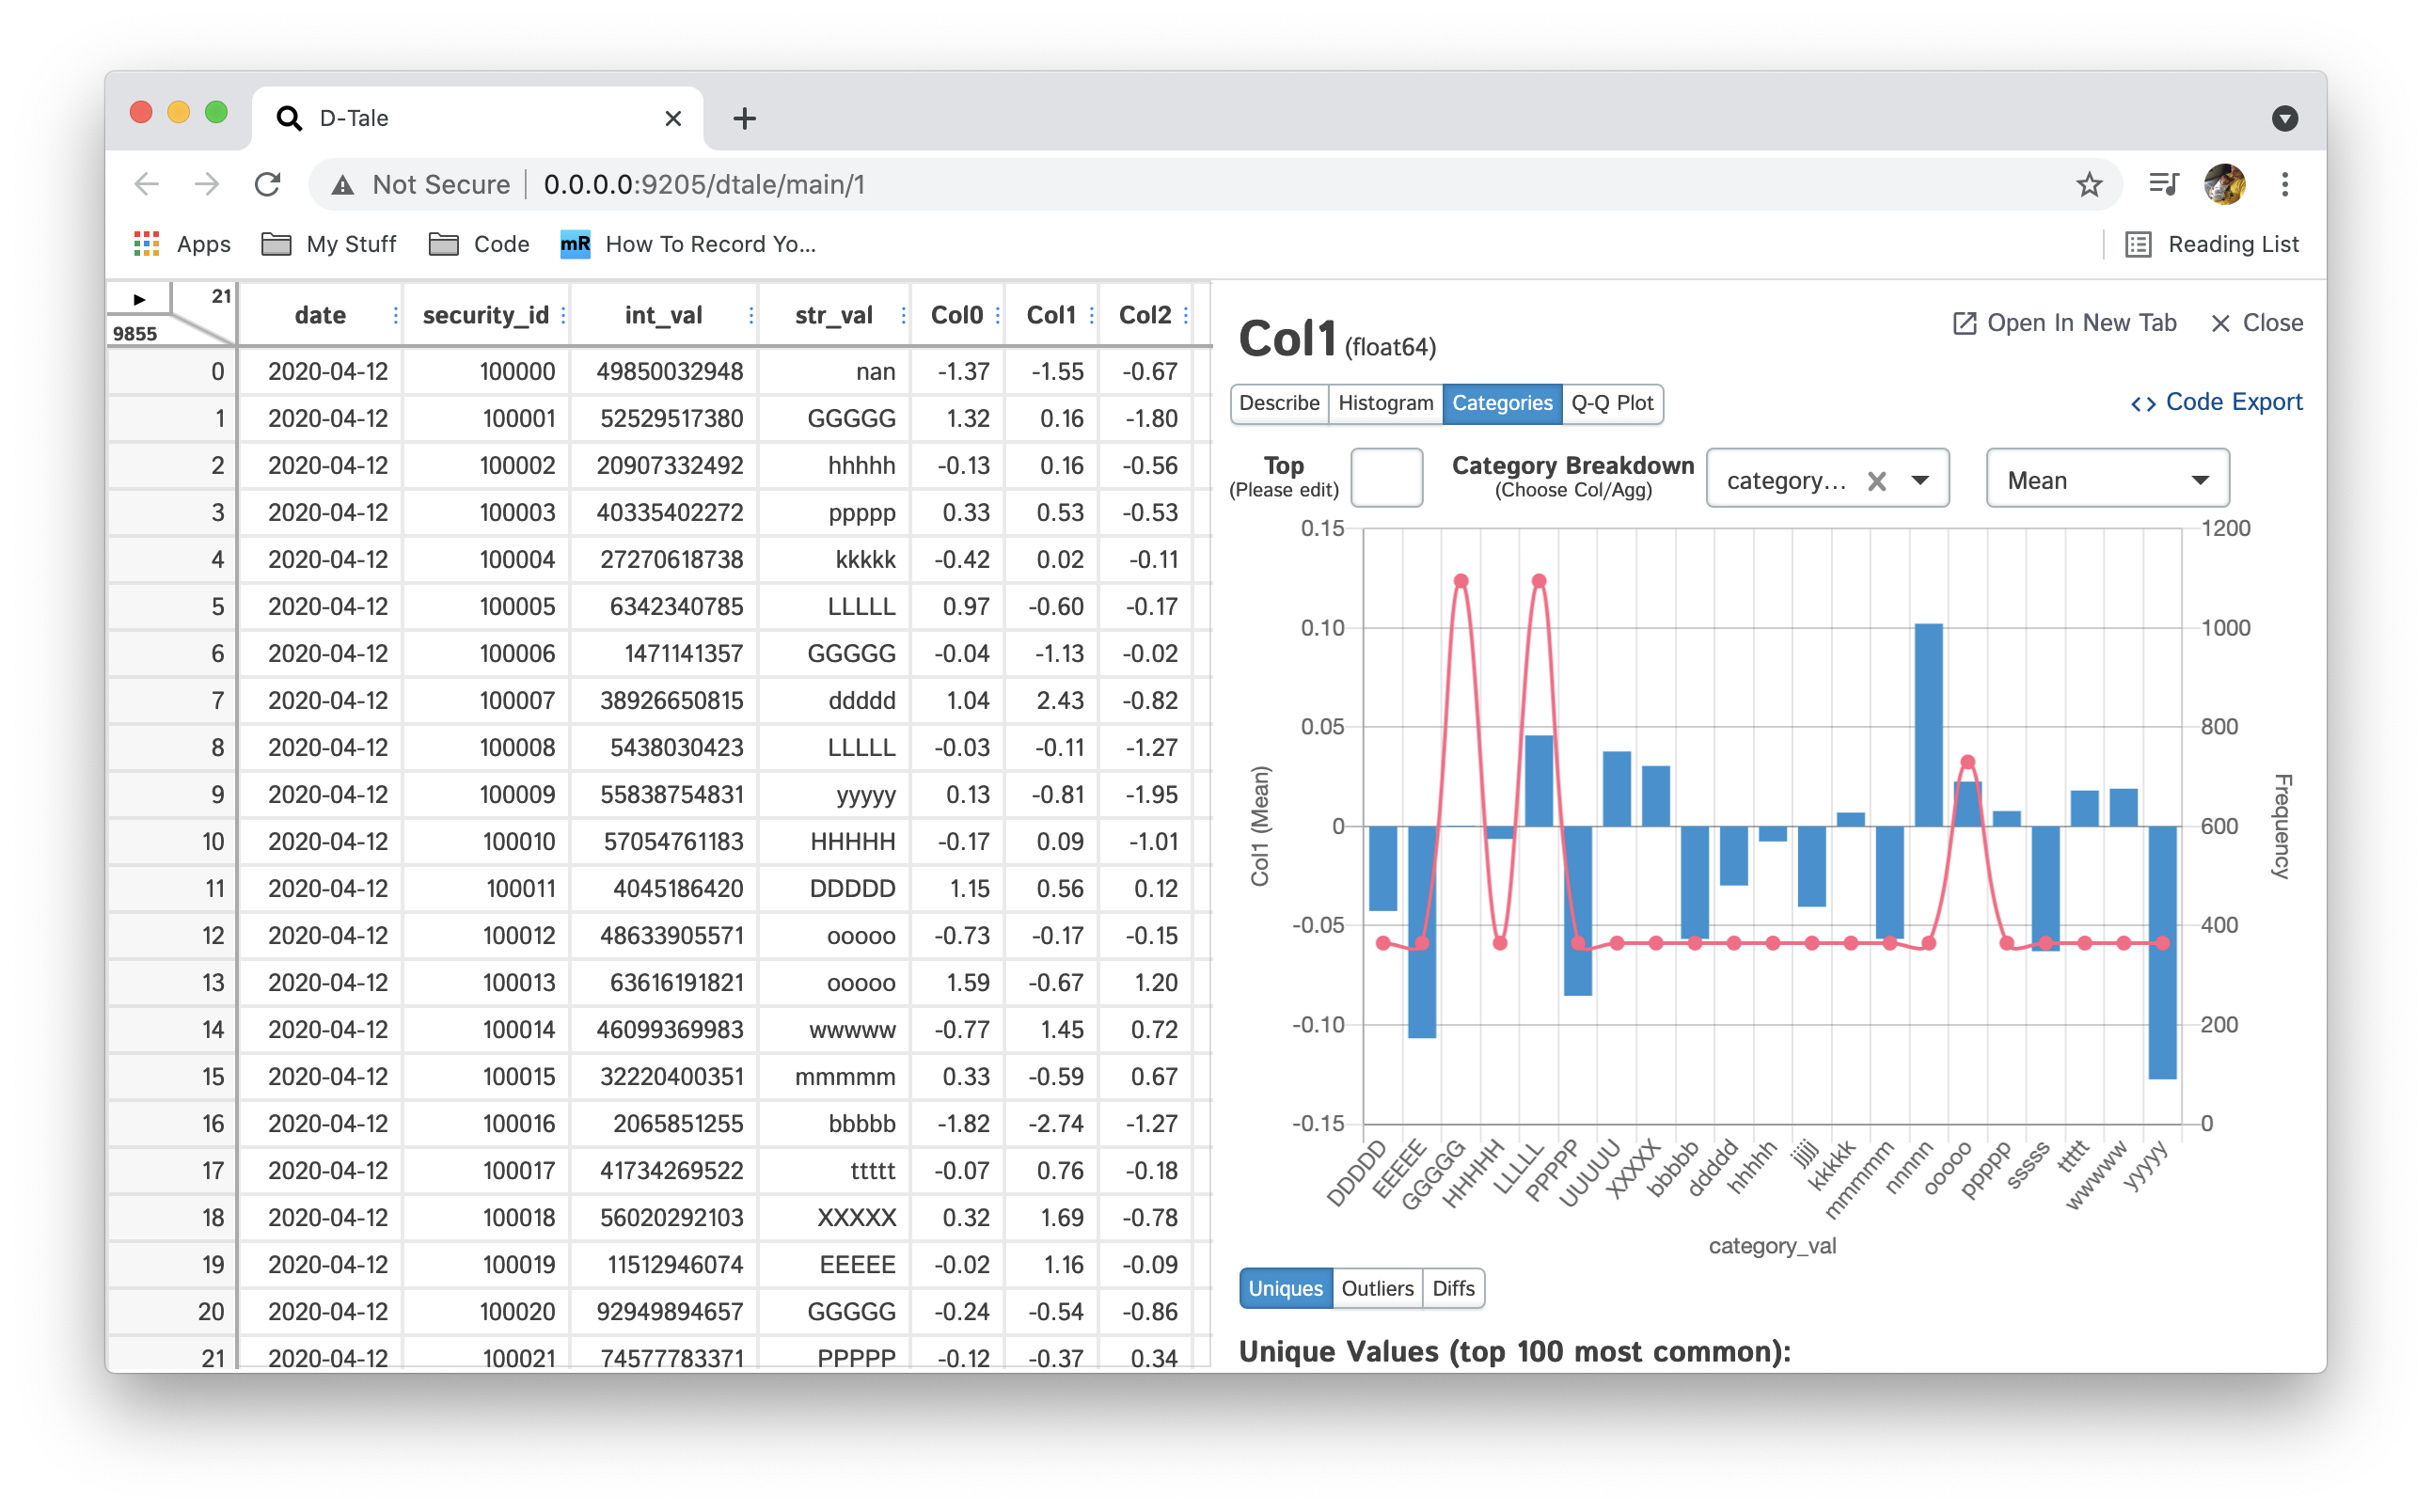Click the Top value input field
2432x1512 pixels.
click(x=1386, y=479)
